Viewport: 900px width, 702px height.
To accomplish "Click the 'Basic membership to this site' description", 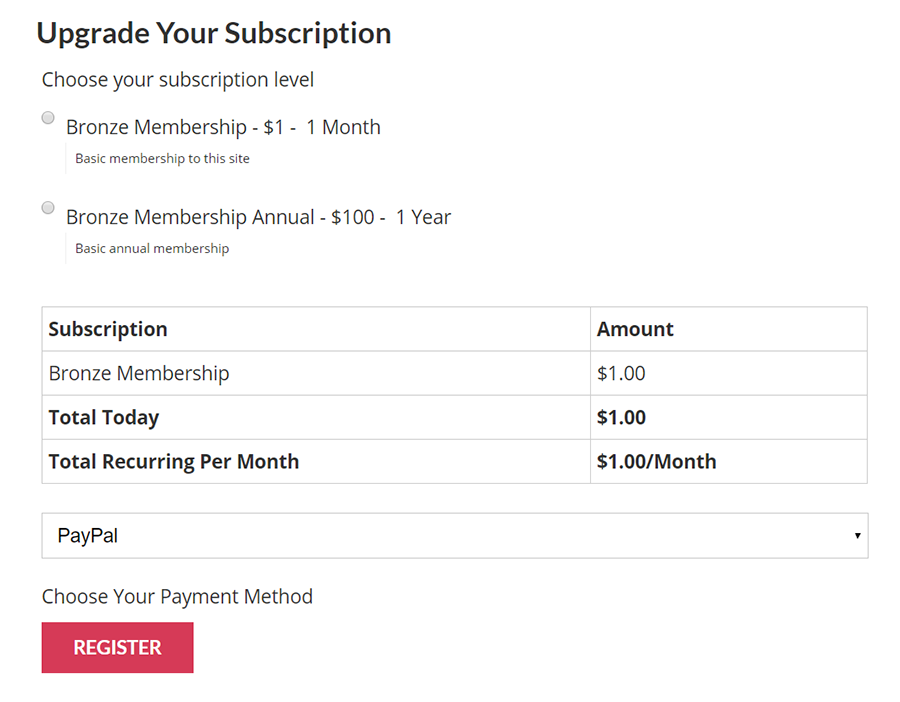I will (162, 158).
